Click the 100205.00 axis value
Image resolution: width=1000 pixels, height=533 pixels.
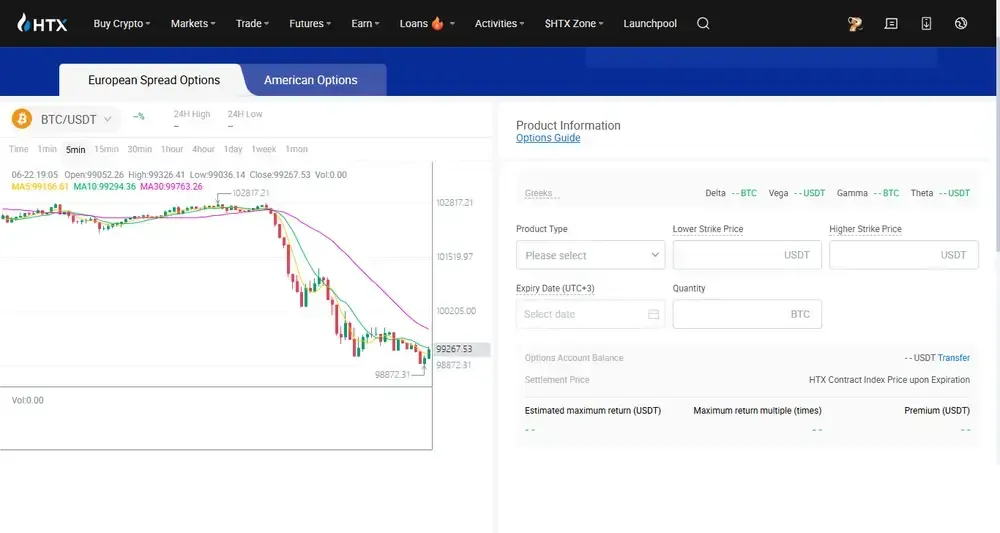(x=455, y=311)
